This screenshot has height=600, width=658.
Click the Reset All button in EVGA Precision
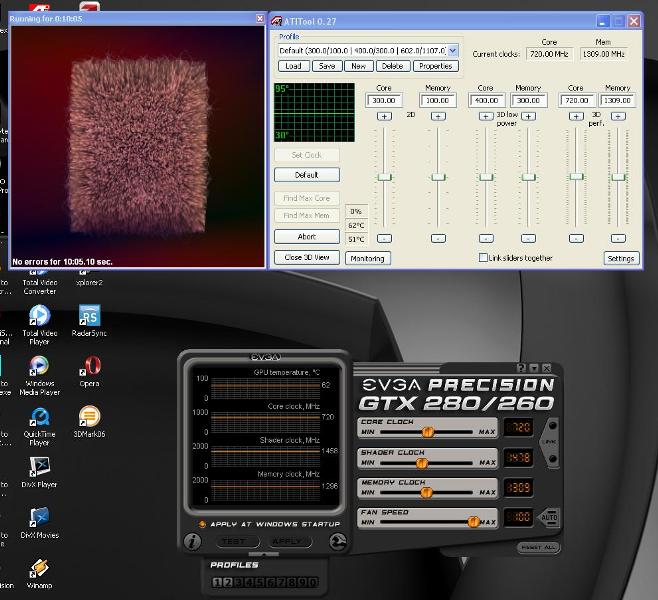coord(538,547)
